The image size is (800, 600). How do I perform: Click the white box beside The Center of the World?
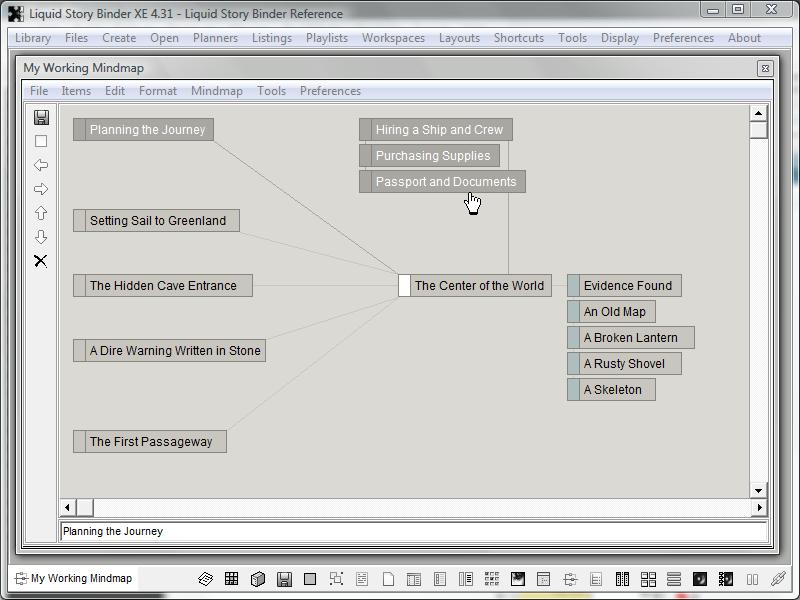(404, 286)
